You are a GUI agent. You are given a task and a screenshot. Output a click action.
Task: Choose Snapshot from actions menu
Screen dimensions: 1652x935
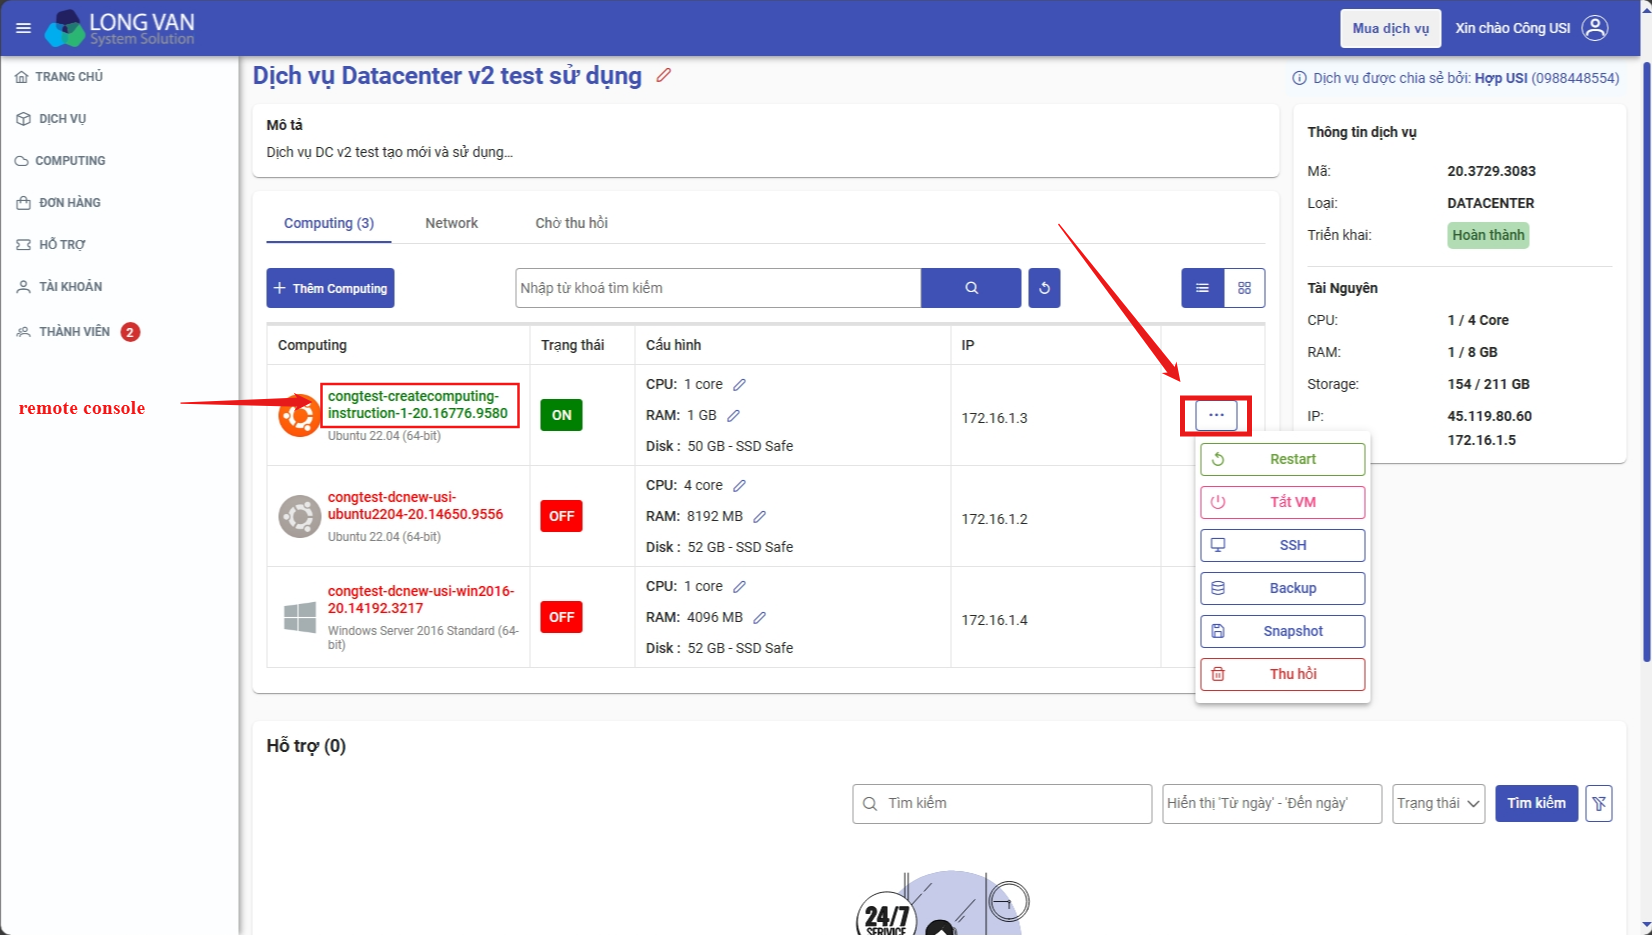[x=1282, y=631]
